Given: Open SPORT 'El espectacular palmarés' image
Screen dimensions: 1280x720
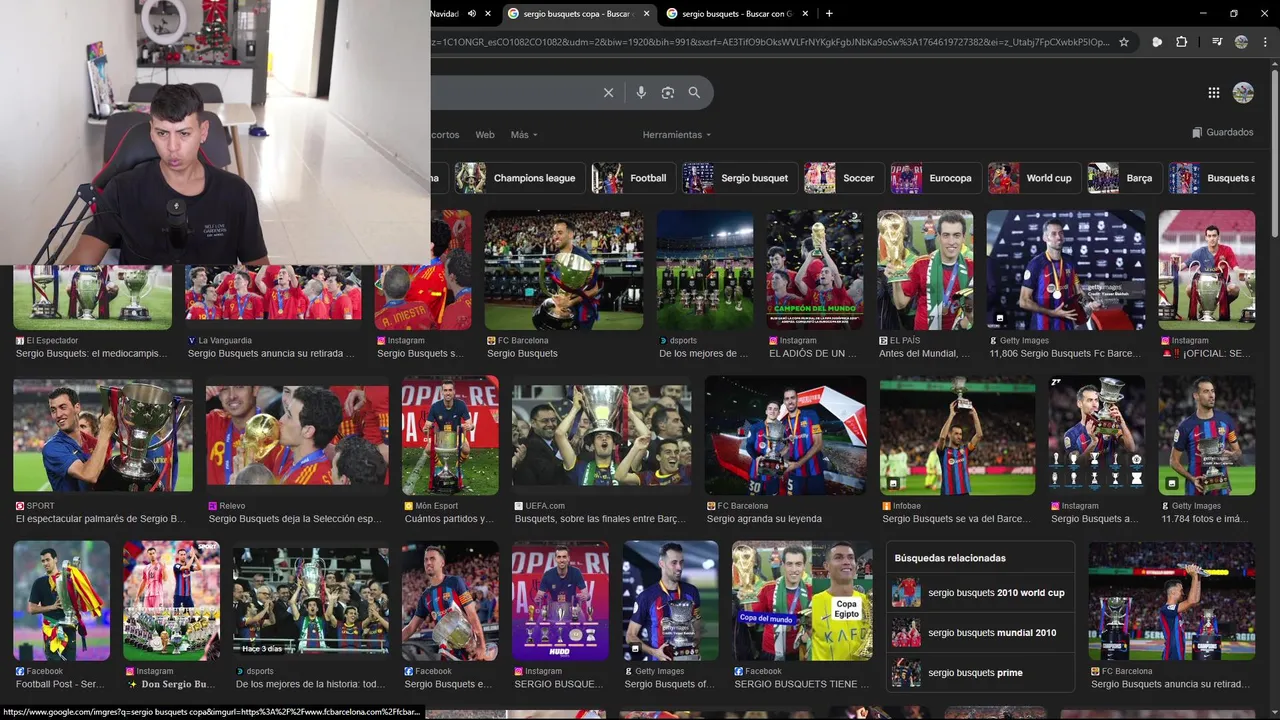Looking at the screenshot, I should tap(103, 434).
